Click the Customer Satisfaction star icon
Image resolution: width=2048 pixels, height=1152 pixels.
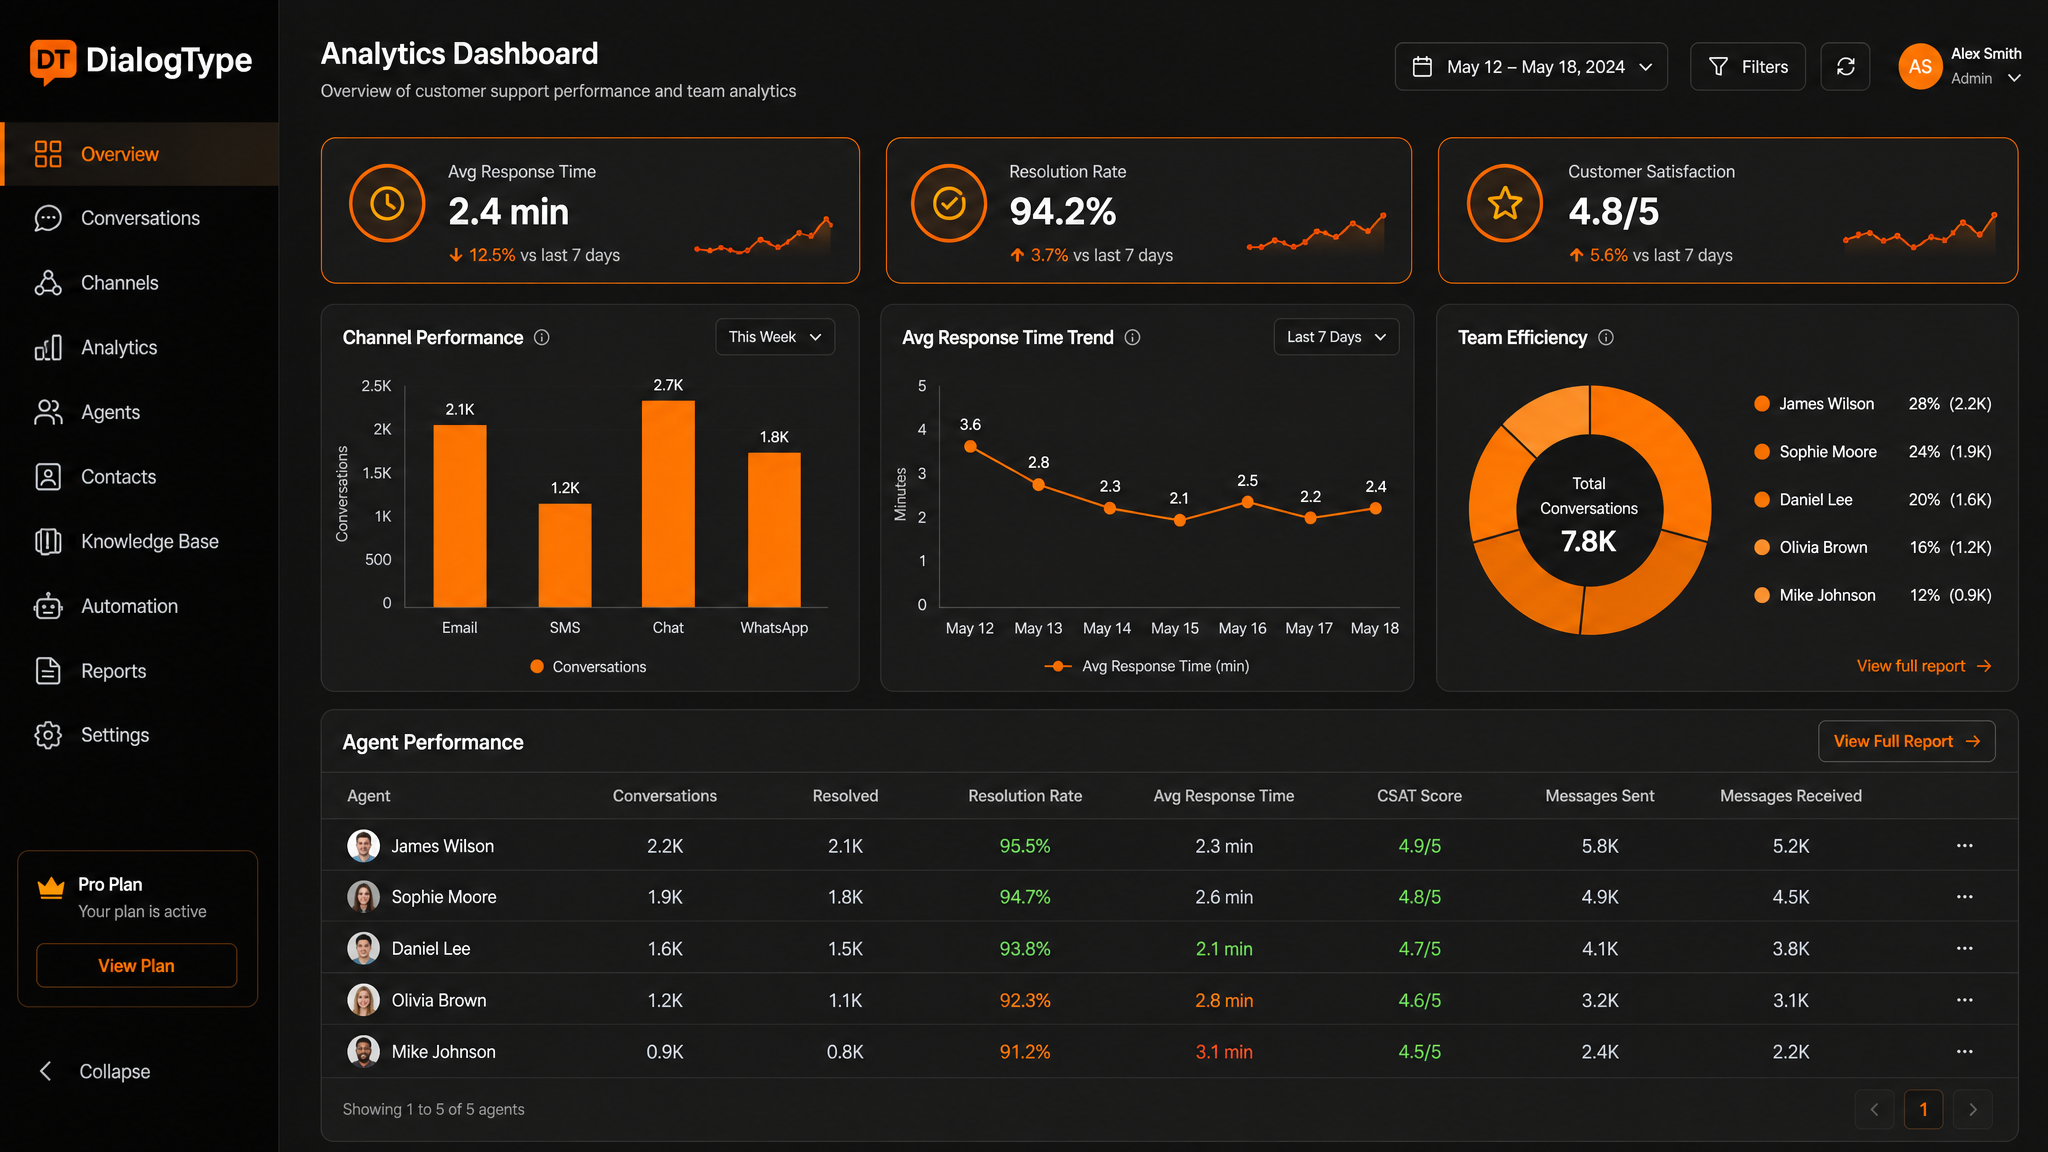click(x=1504, y=203)
